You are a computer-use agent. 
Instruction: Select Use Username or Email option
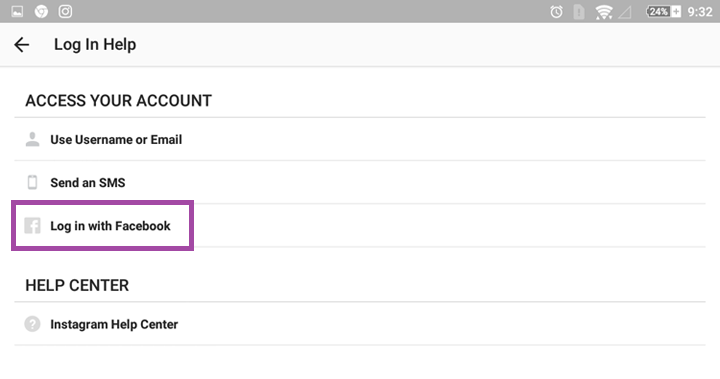coord(360,139)
